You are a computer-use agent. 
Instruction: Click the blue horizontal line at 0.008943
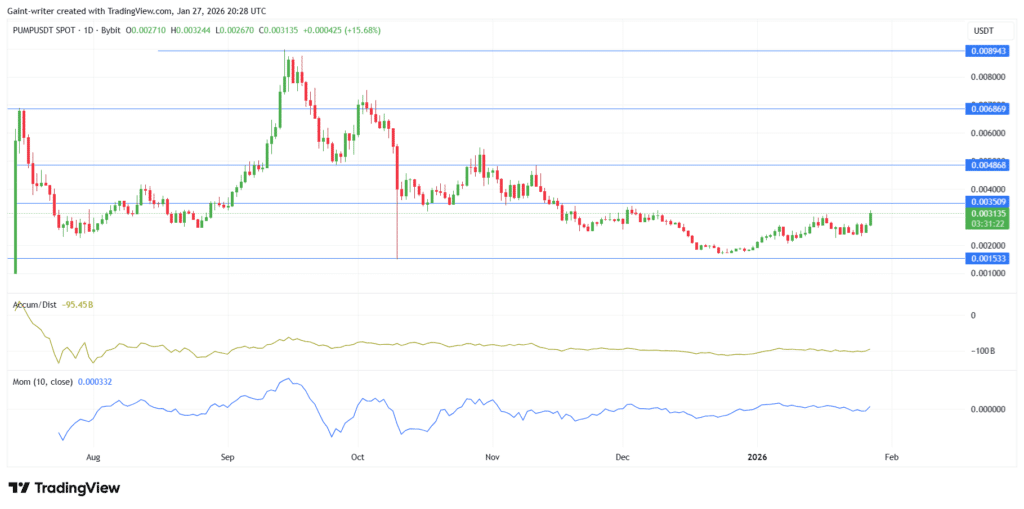562,50
